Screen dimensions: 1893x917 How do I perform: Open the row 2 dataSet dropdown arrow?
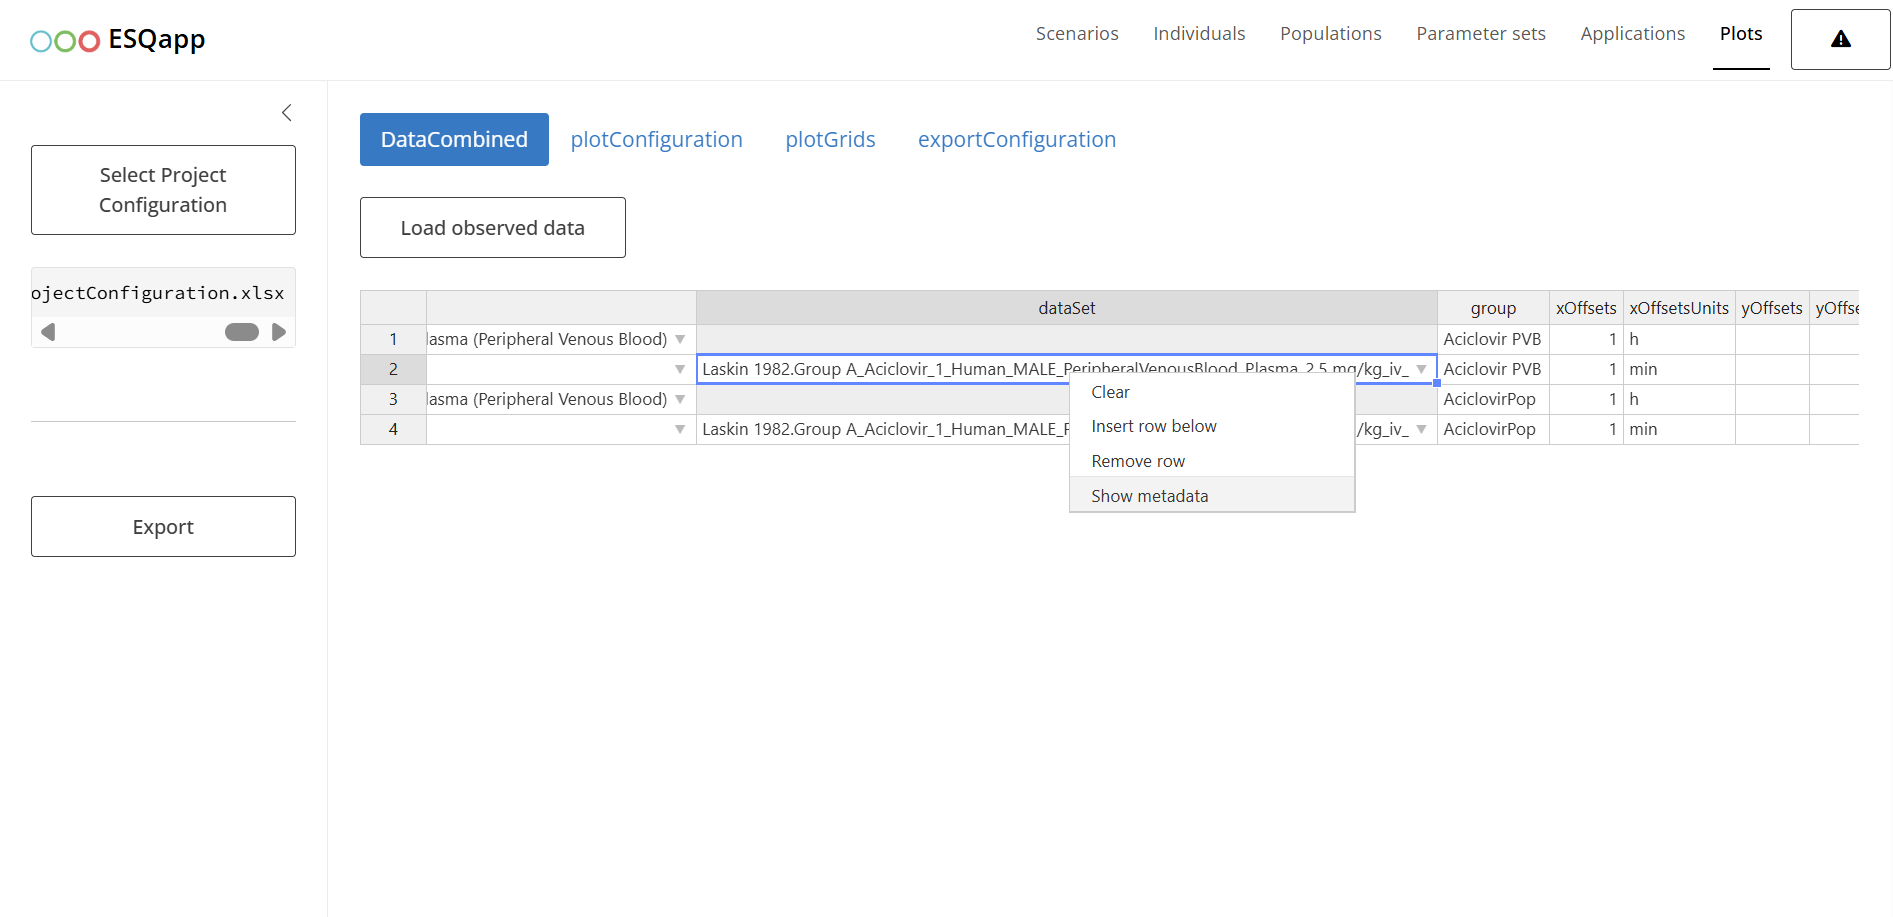[1421, 370]
